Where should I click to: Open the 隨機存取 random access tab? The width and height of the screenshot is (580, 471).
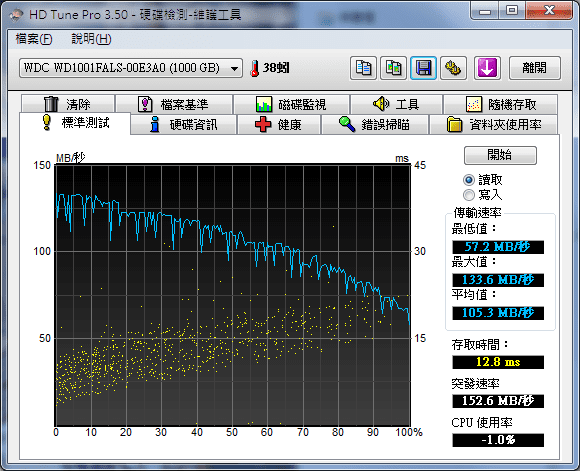(500, 104)
